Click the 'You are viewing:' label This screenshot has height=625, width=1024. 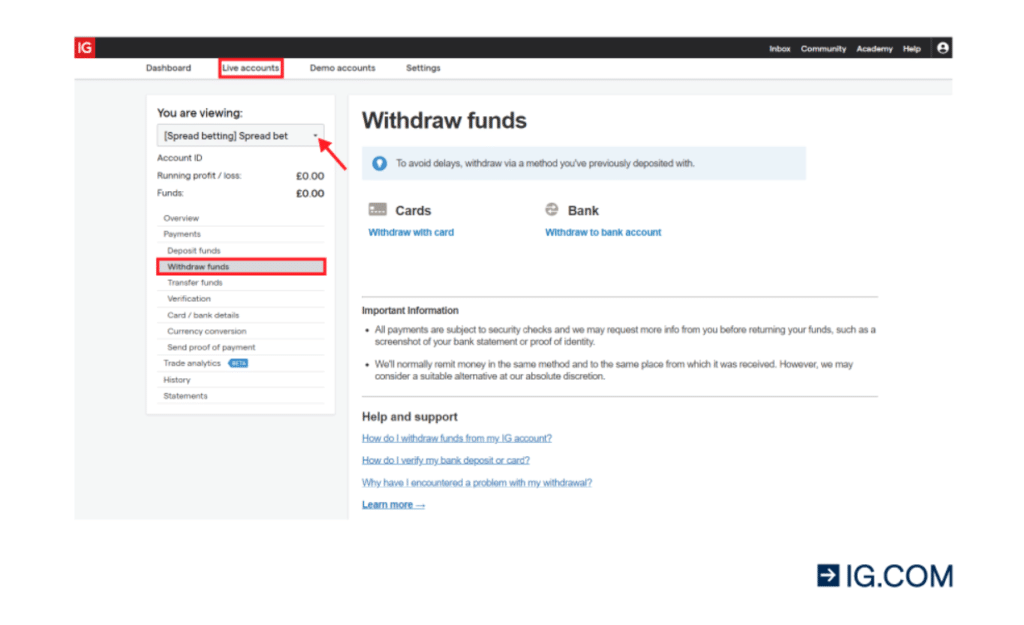click(x=199, y=113)
